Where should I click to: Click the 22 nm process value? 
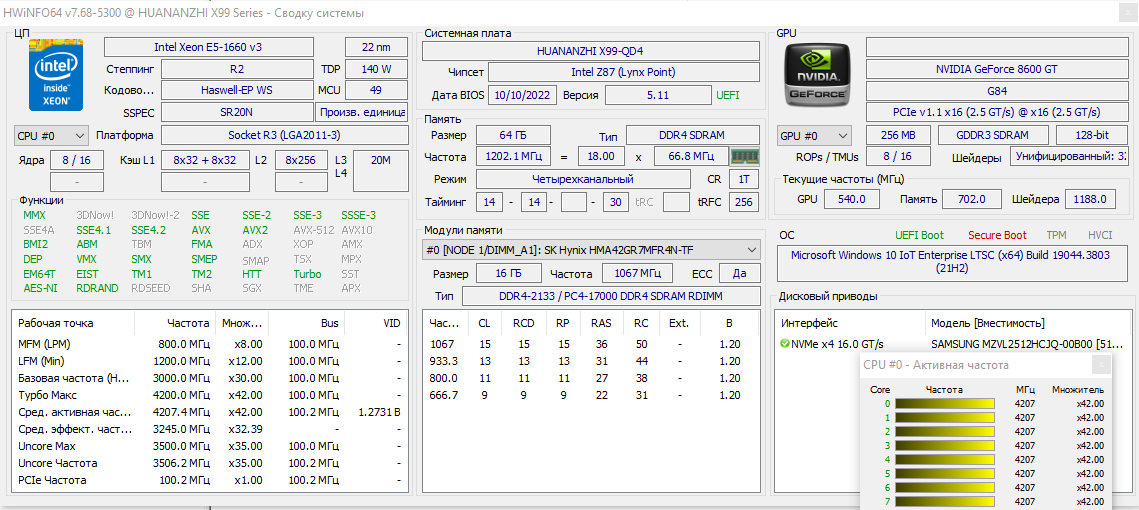click(x=376, y=46)
